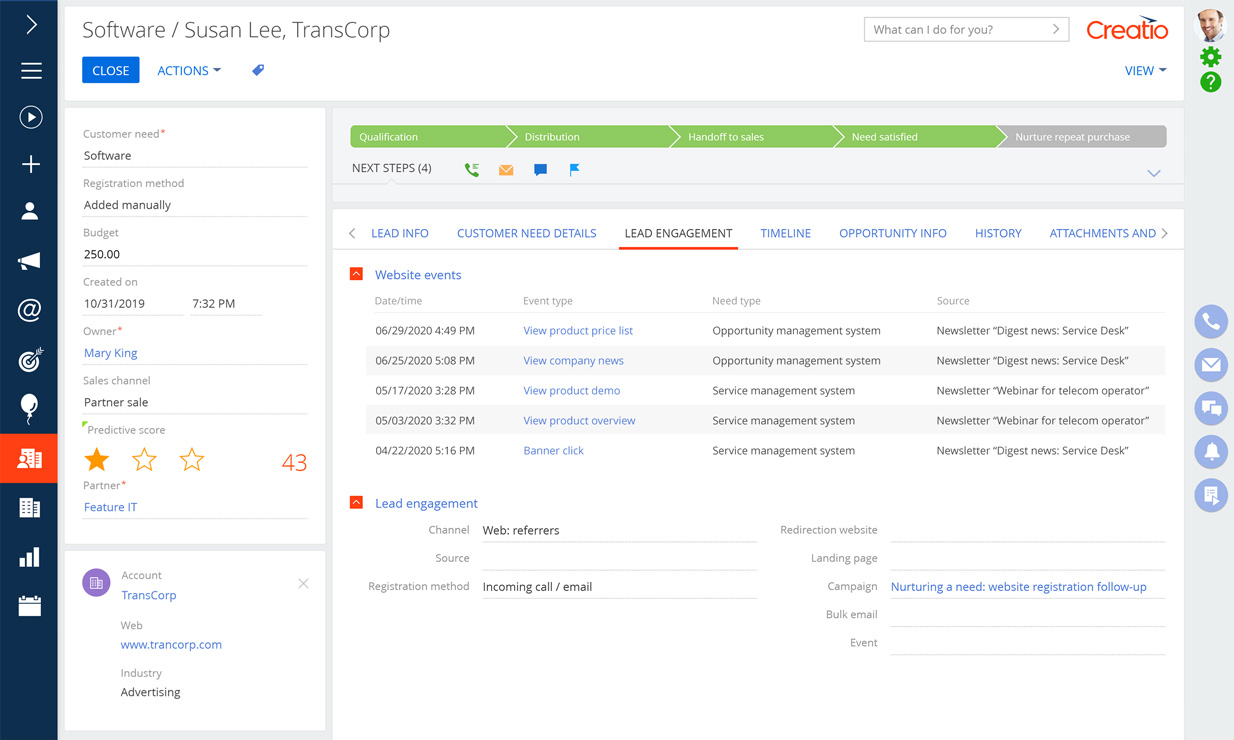Click the blue Close button
The height and width of the screenshot is (740, 1234).
tap(110, 71)
